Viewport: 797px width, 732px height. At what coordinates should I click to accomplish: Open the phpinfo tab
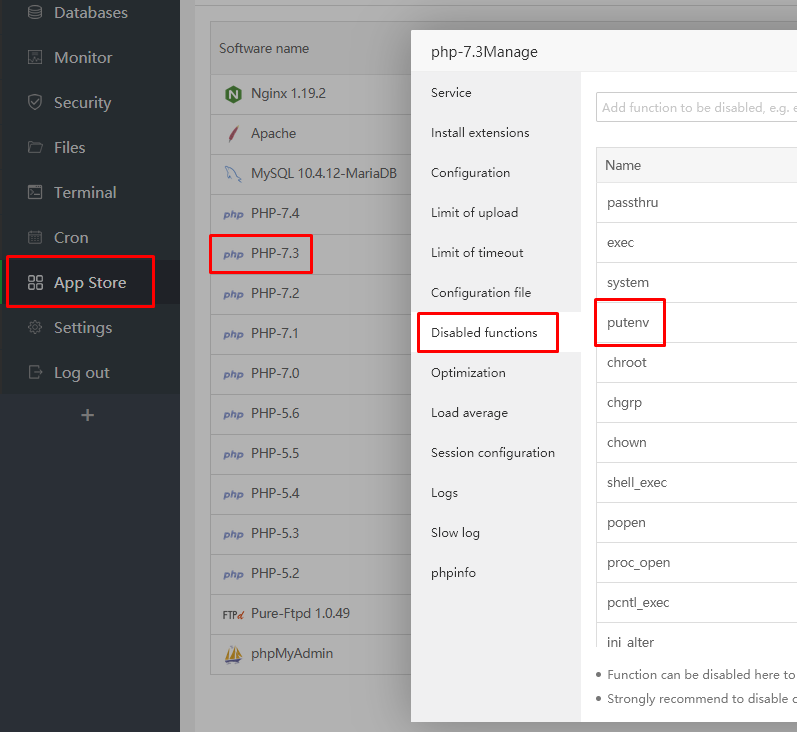(x=453, y=573)
